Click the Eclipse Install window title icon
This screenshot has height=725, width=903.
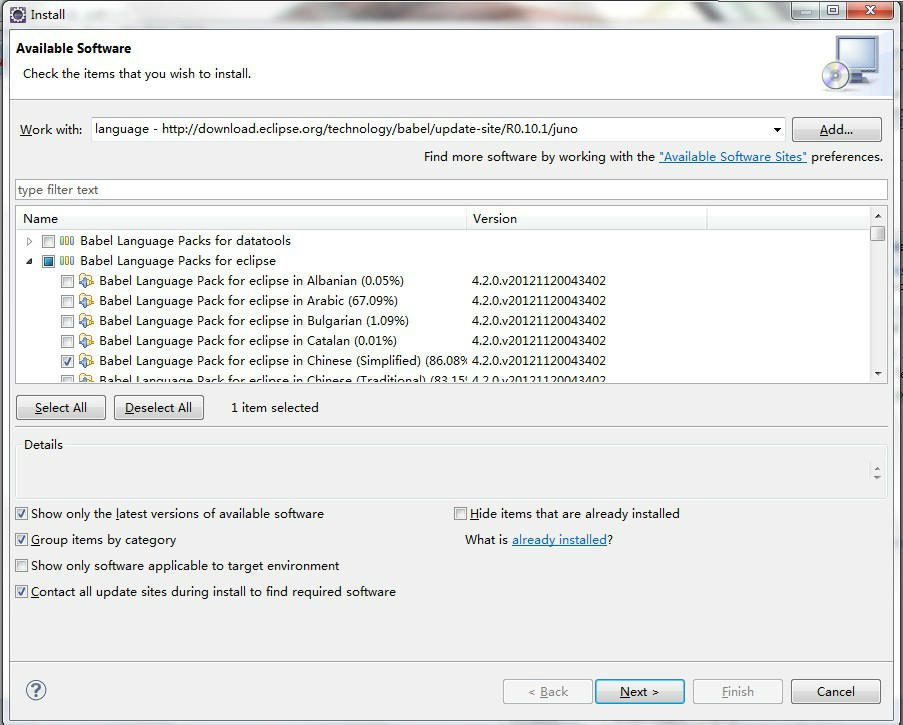pos(18,14)
